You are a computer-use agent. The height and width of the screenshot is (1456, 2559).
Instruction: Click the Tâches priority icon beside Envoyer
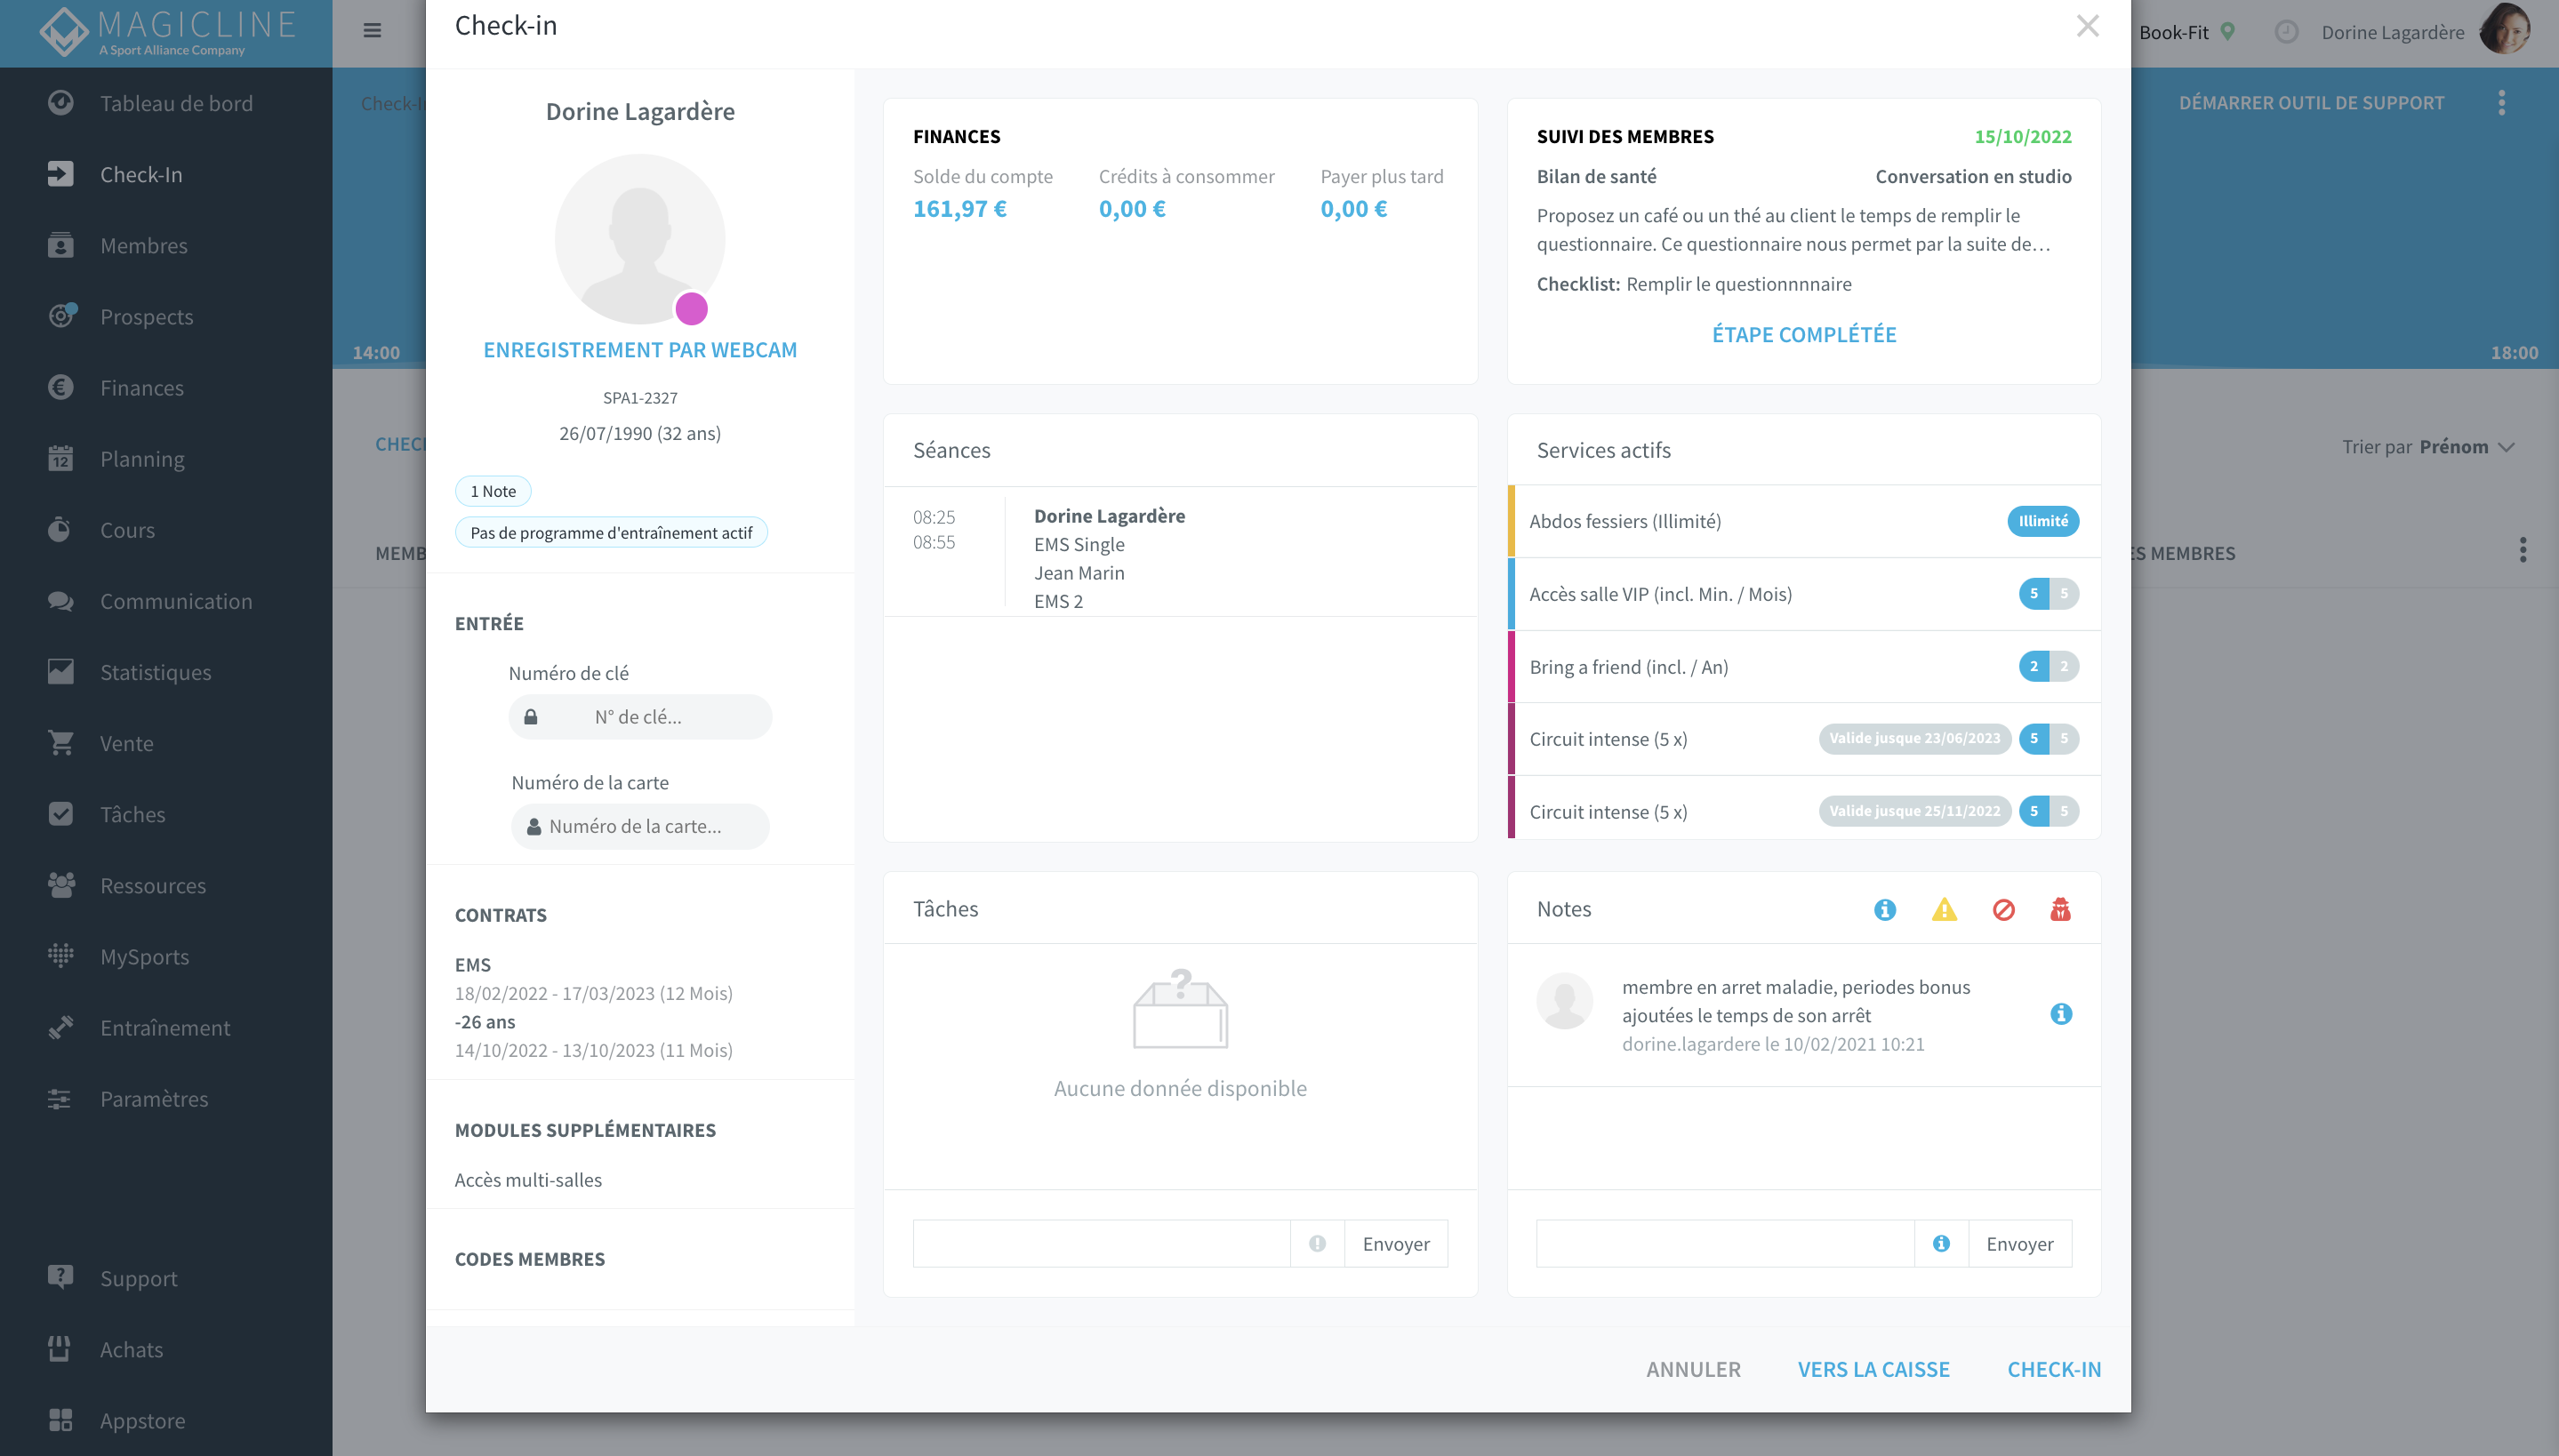pos(1317,1243)
